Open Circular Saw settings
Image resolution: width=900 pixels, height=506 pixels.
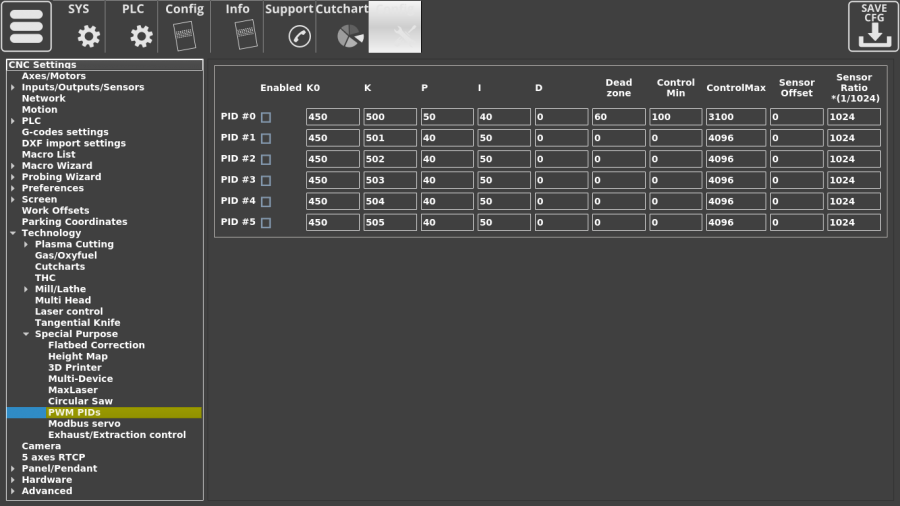tap(80, 401)
